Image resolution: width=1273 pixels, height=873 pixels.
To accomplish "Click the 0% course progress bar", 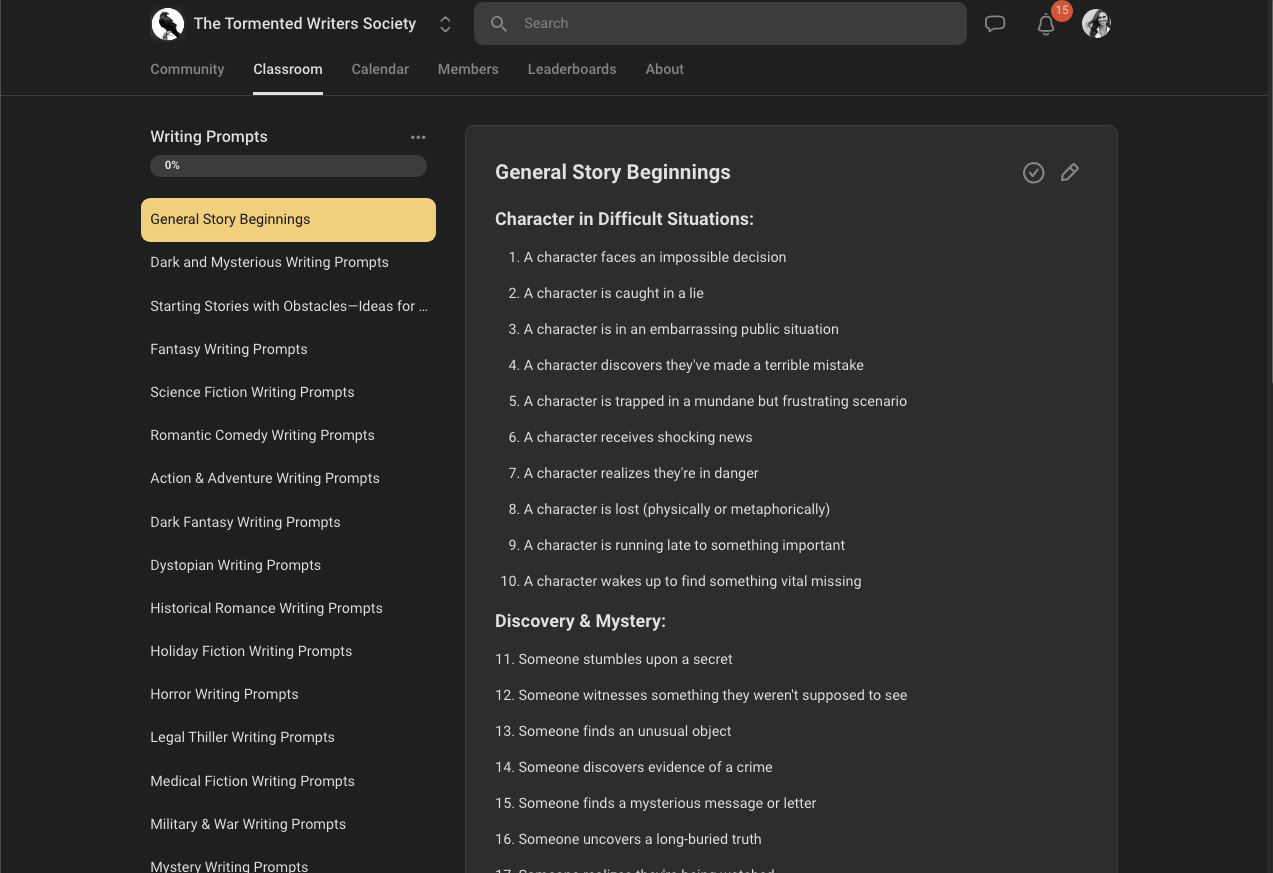I will point(288,165).
